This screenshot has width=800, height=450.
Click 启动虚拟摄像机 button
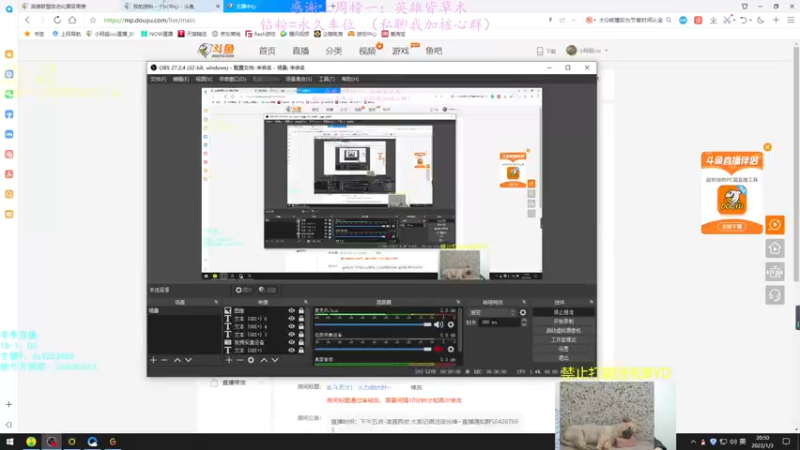(x=563, y=331)
